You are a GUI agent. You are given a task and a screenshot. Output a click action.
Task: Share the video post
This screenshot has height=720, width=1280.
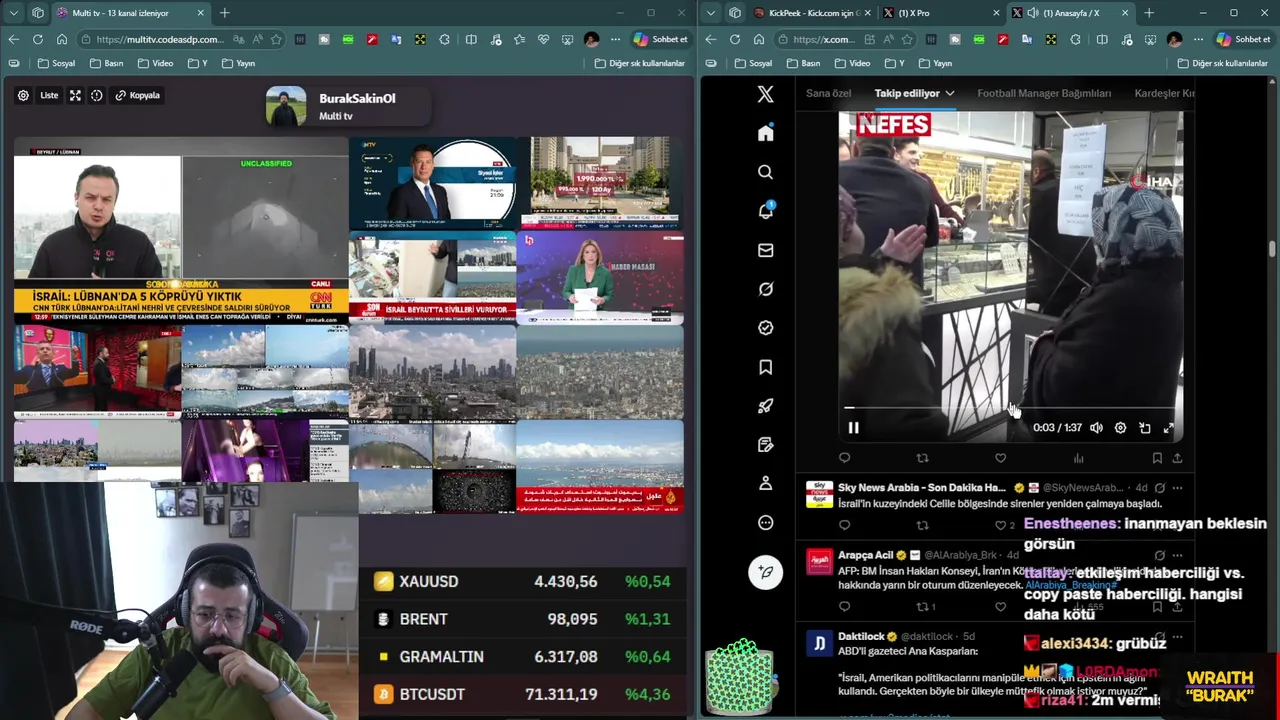(1177, 458)
